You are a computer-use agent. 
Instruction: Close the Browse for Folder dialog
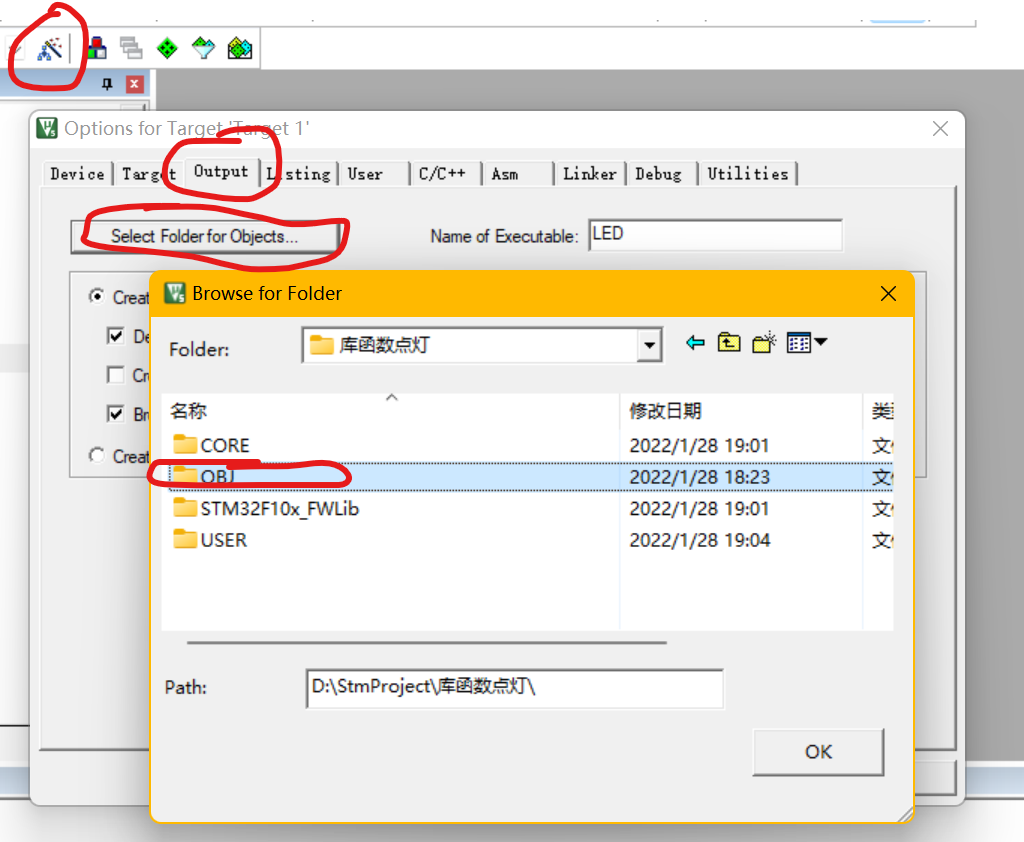[x=888, y=294]
